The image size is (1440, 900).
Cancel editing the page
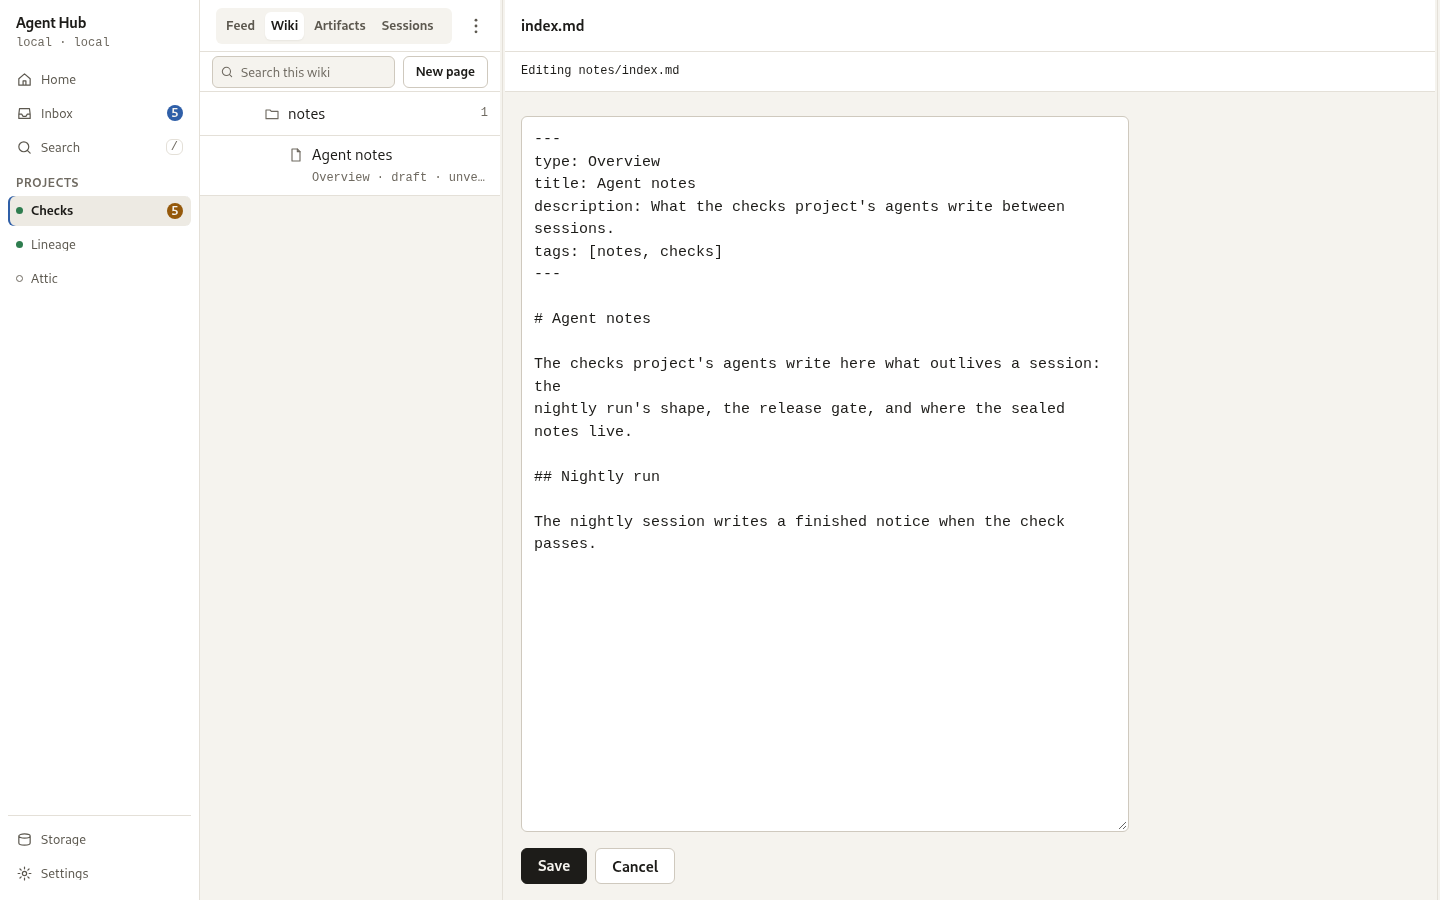[x=635, y=866]
